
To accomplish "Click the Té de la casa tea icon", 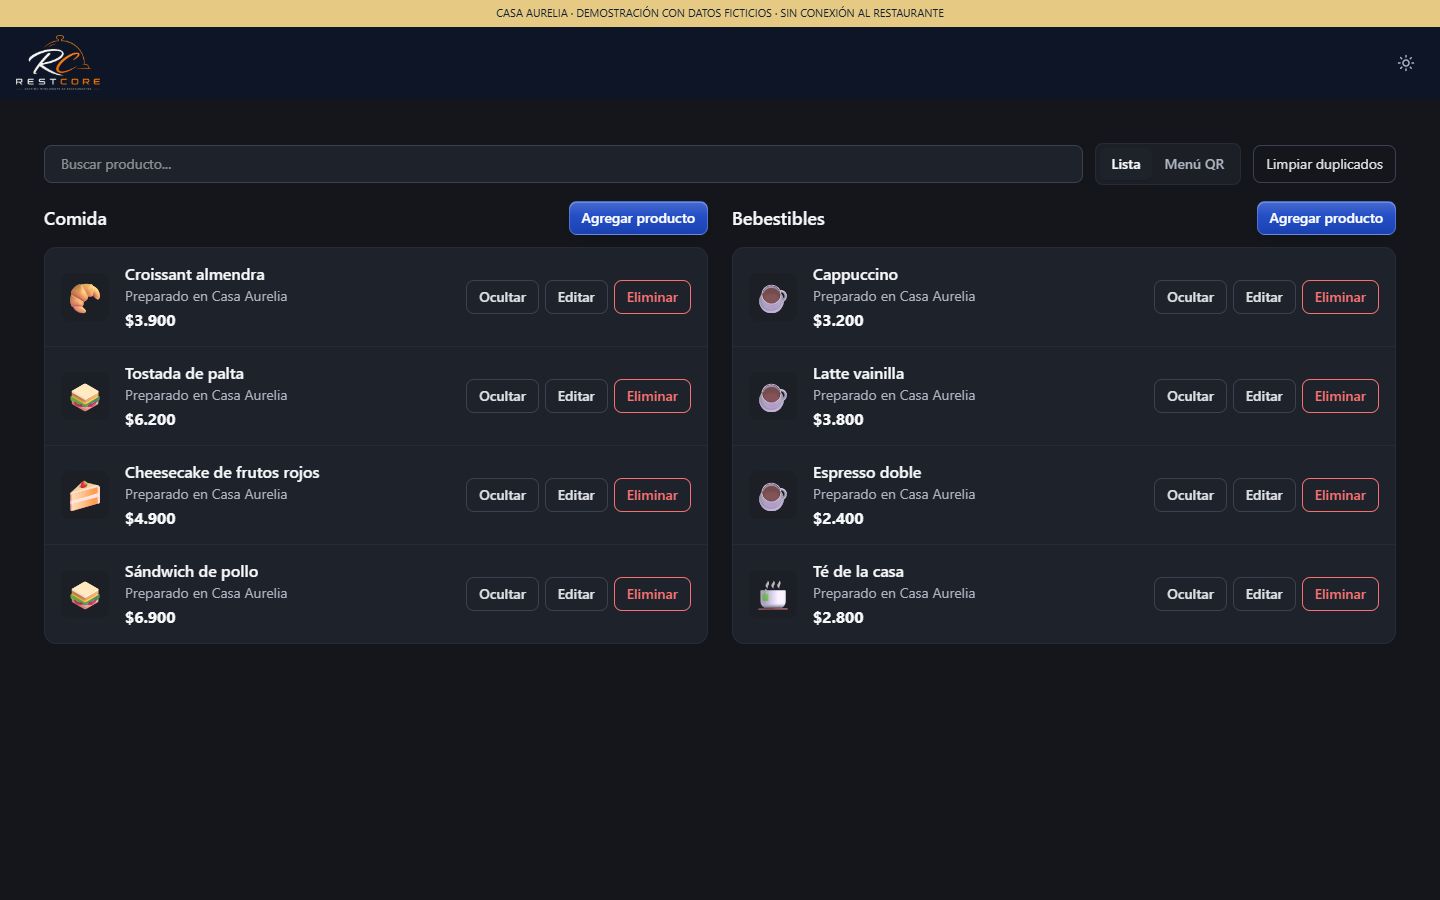I will pyautogui.click(x=773, y=594).
